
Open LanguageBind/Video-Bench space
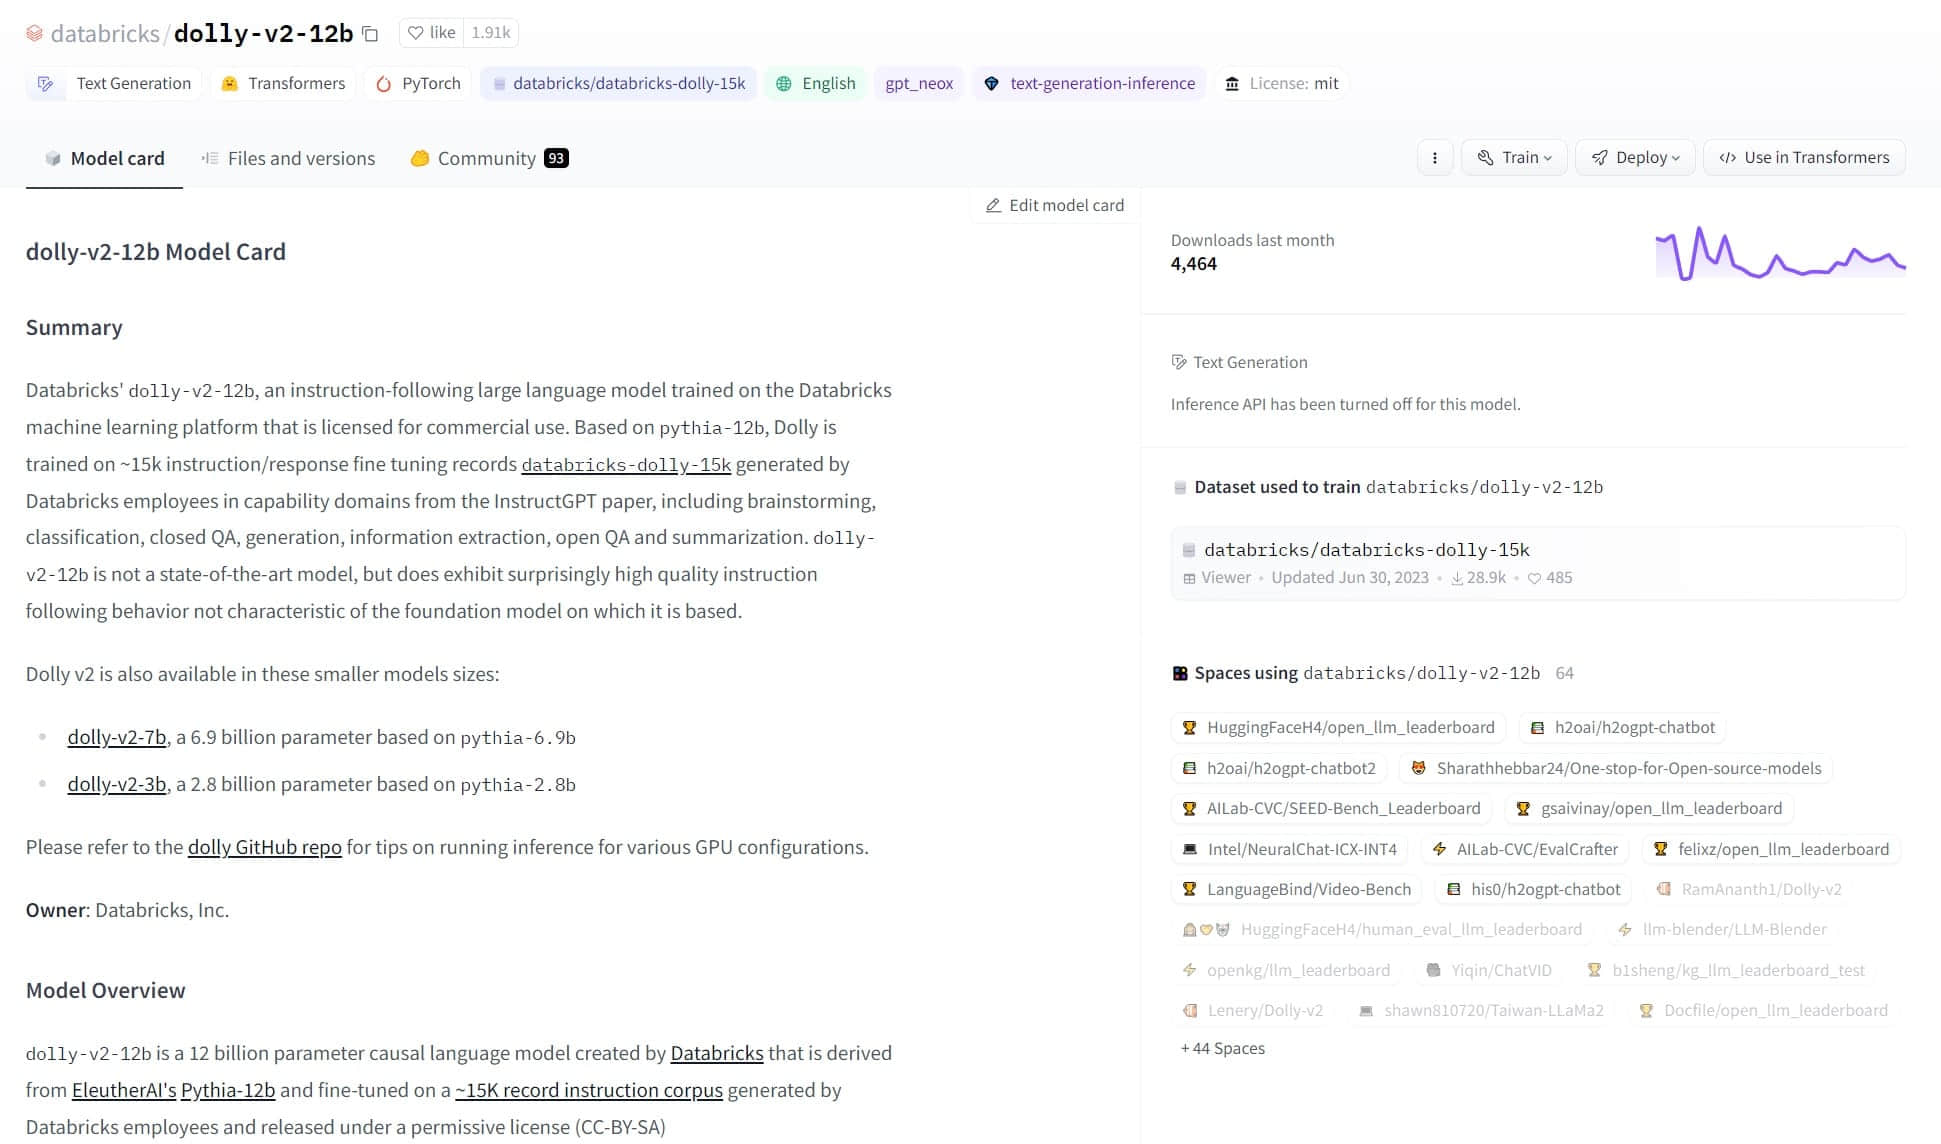(x=1297, y=889)
